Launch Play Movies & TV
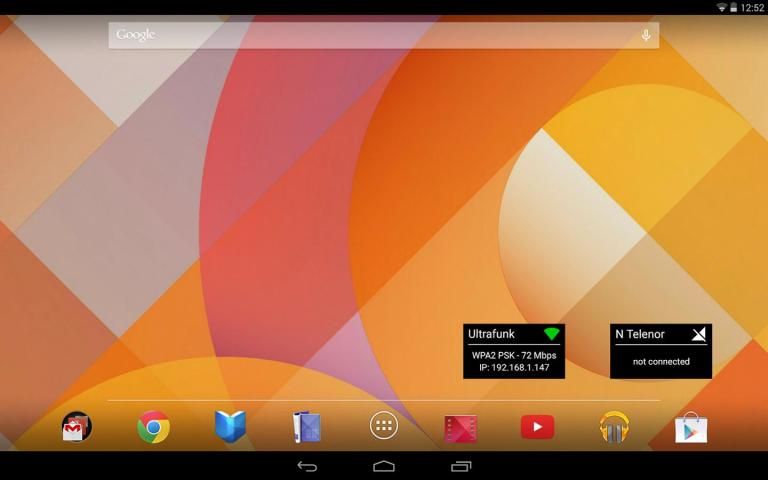This screenshot has height=480, width=768. pyautogui.click(x=460, y=427)
